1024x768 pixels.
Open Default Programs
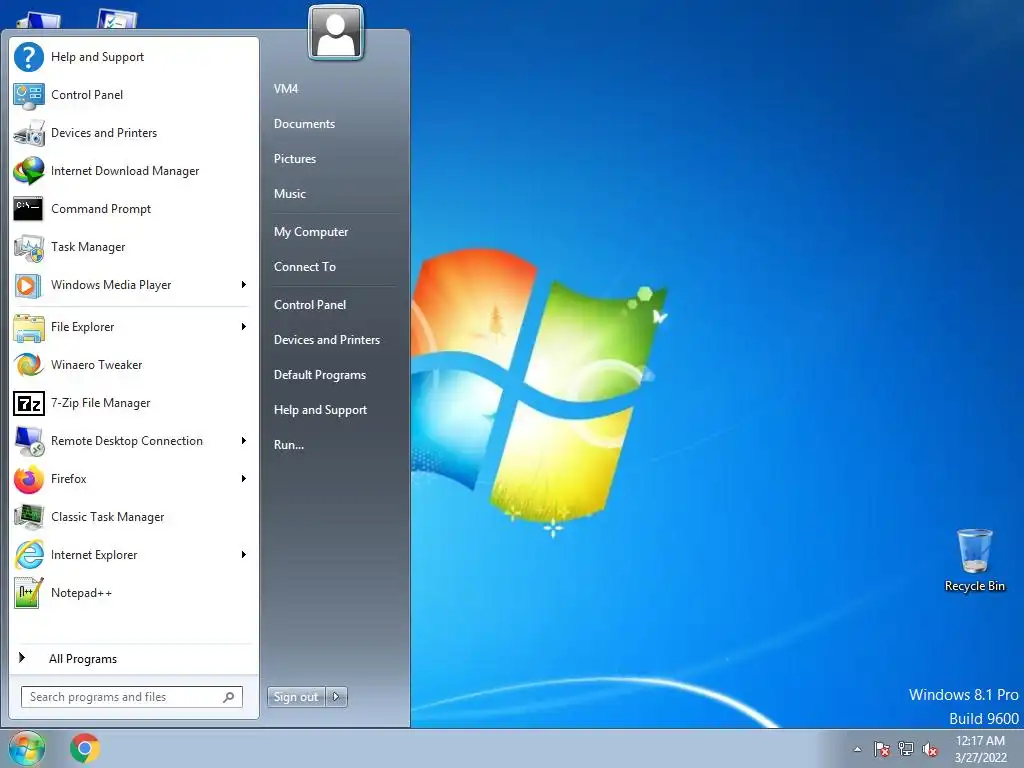(x=320, y=375)
